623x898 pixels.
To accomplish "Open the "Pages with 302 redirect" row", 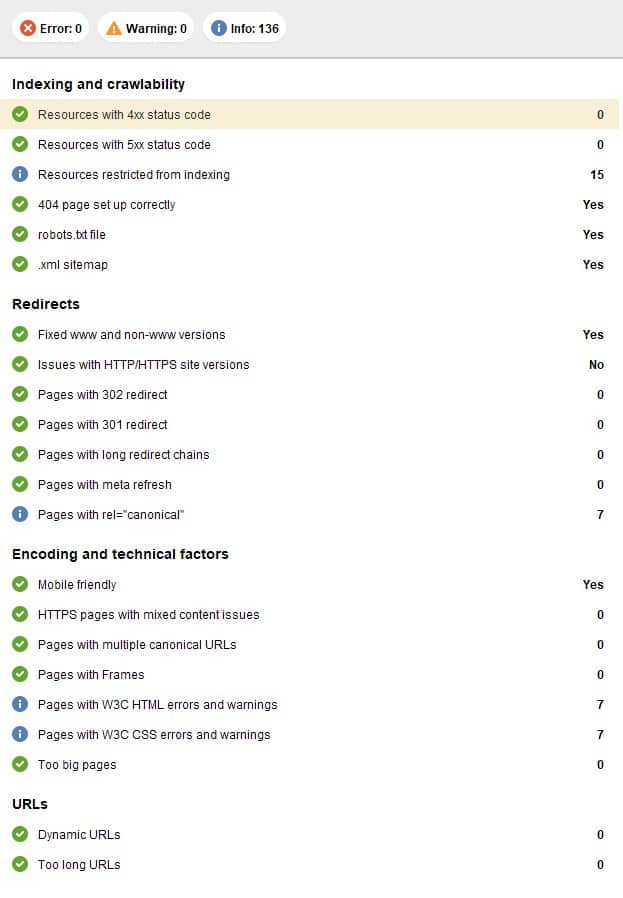I will [x=104, y=394].
